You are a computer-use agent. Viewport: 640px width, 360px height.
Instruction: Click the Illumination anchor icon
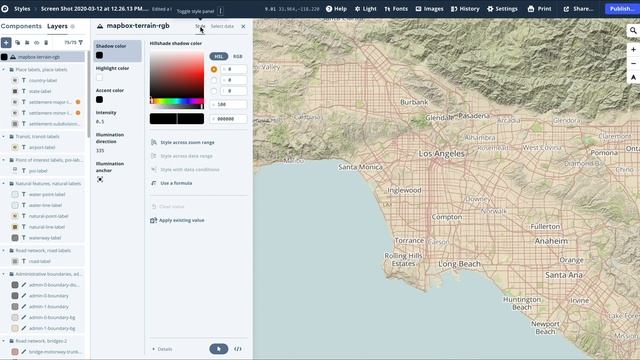(x=100, y=179)
